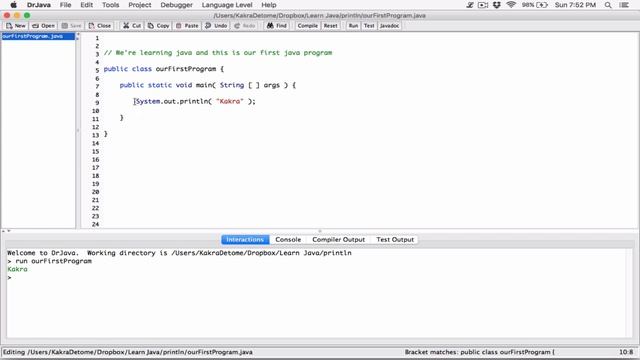This screenshot has width=640, height=360.
Task: Open Notification Center from the menu bar
Action: tap(624, 5)
